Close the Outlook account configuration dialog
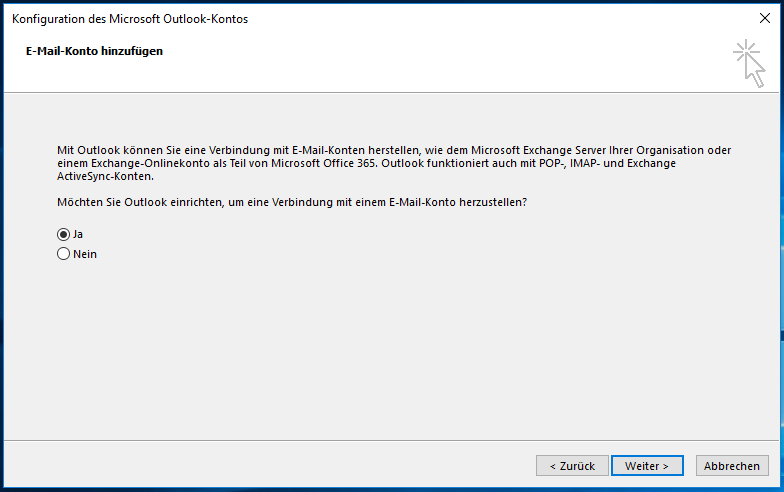784x492 pixels. click(764, 18)
